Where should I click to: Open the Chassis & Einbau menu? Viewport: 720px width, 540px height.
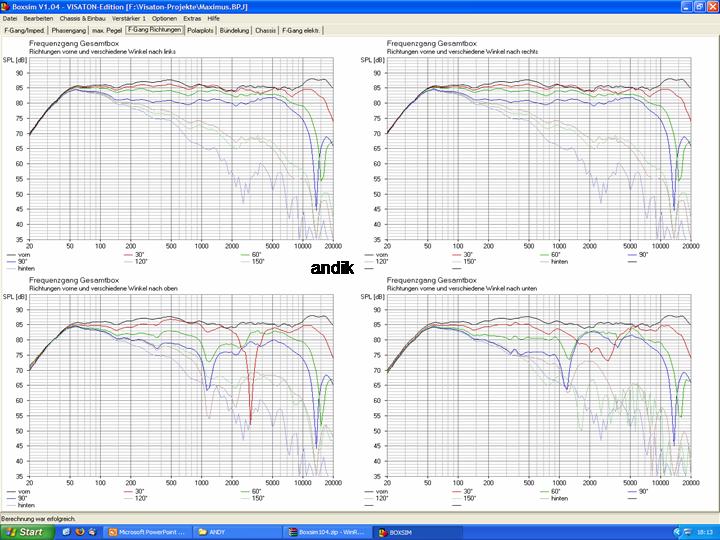[84, 18]
